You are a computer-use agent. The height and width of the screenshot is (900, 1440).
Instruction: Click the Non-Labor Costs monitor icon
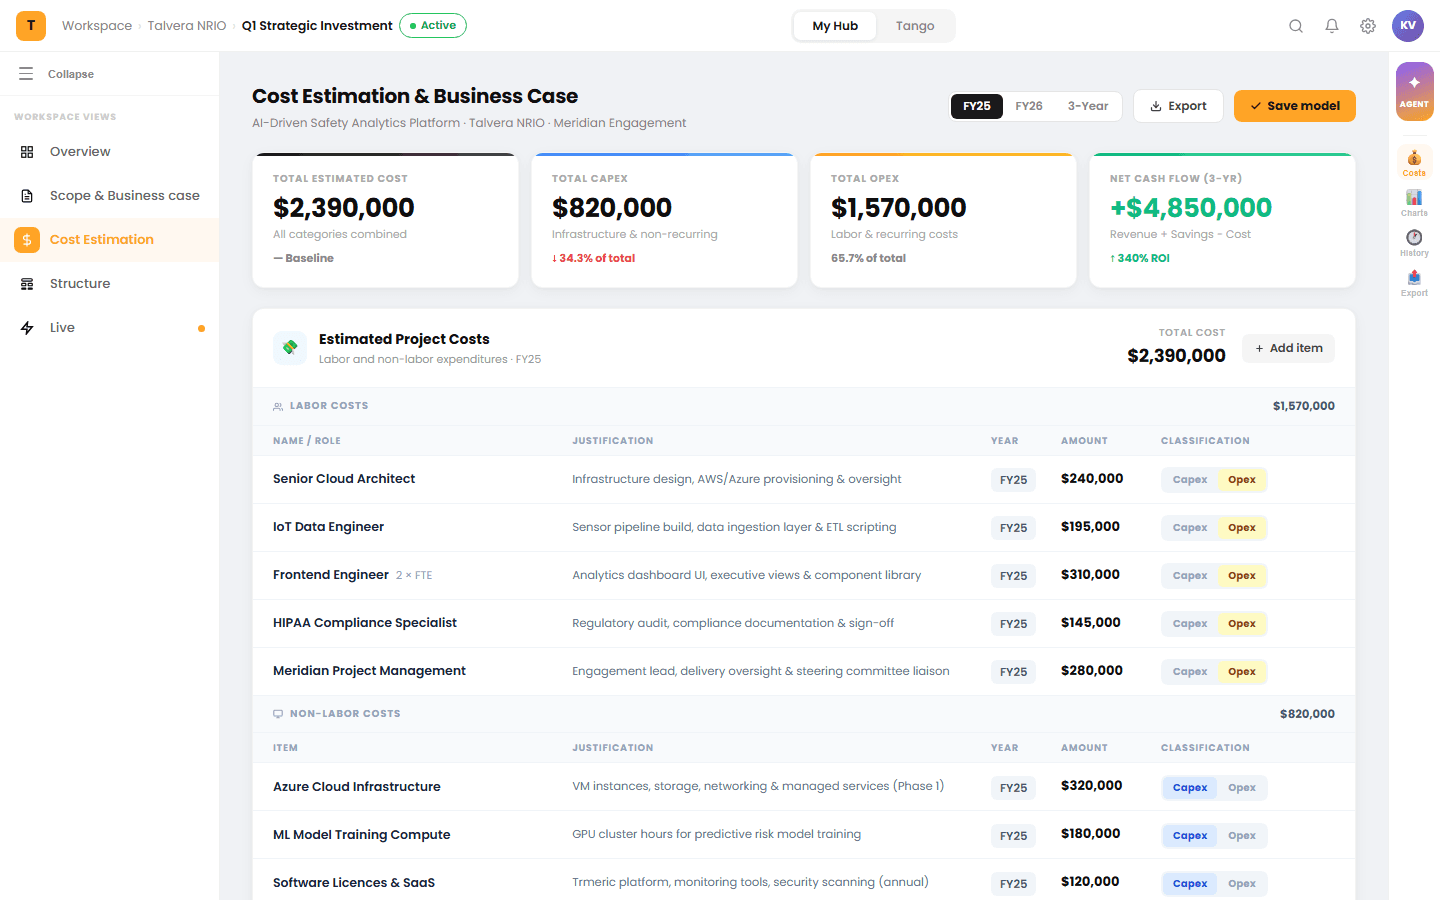click(278, 714)
